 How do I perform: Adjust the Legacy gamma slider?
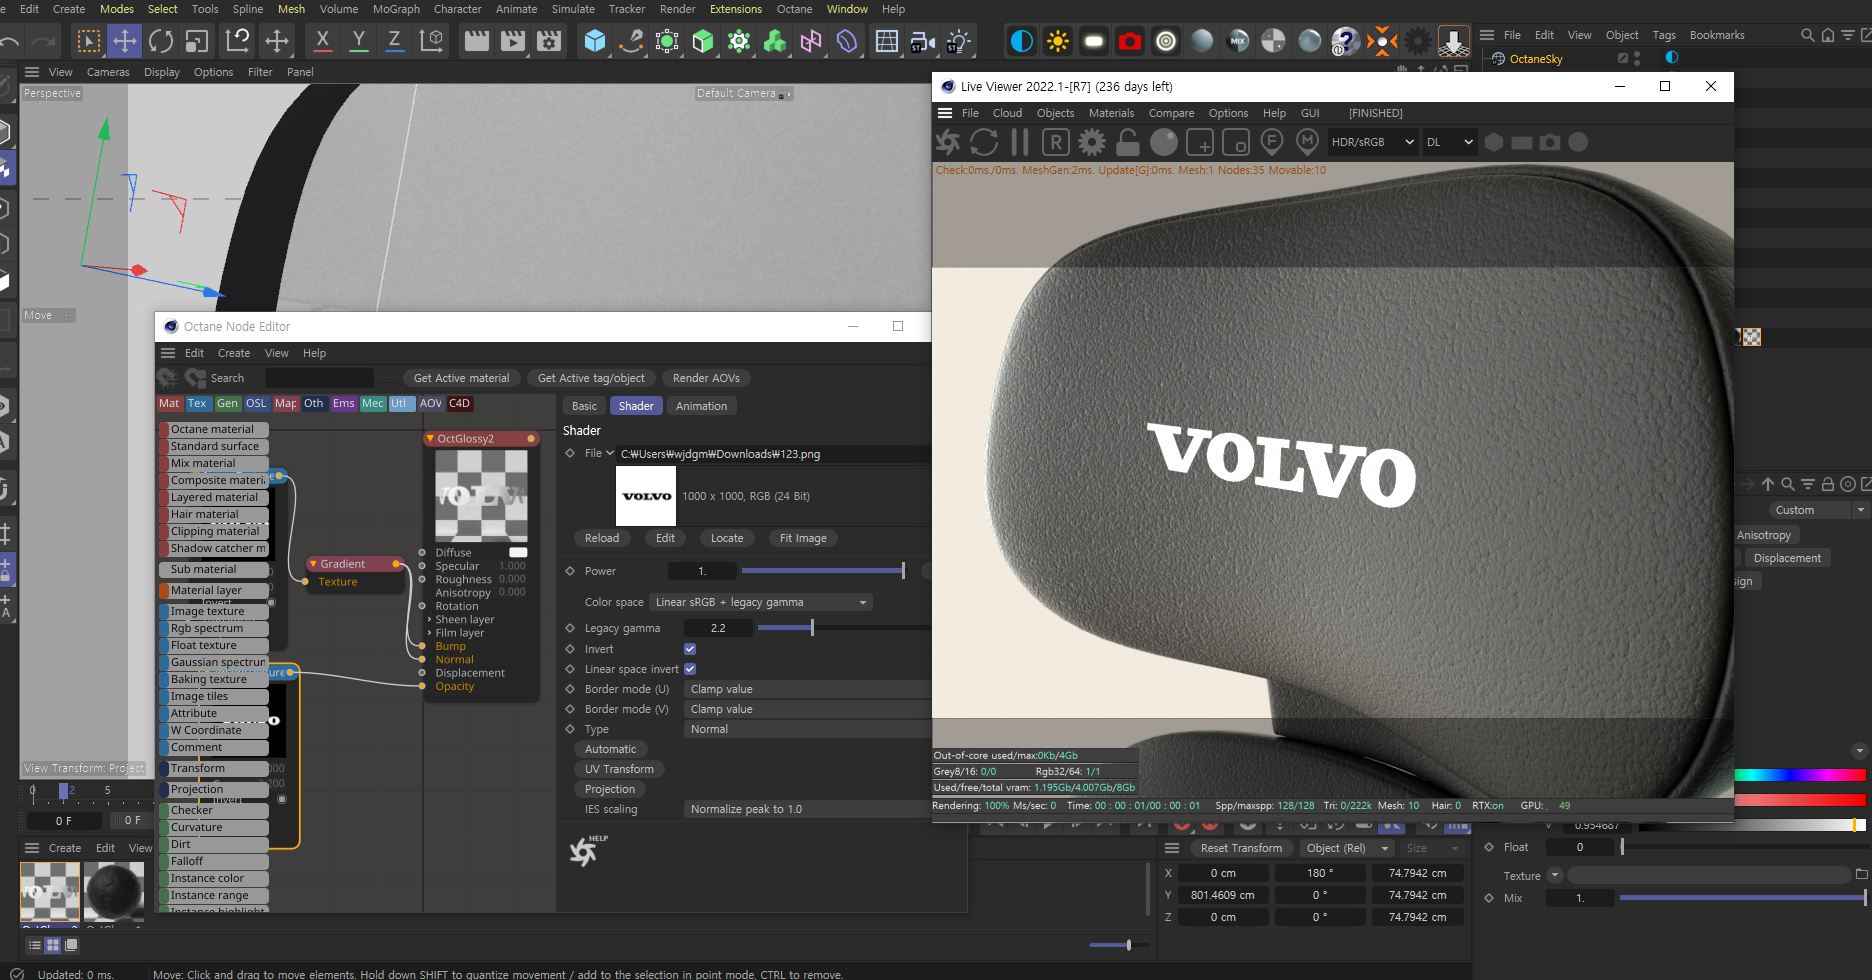tap(844, 628)
